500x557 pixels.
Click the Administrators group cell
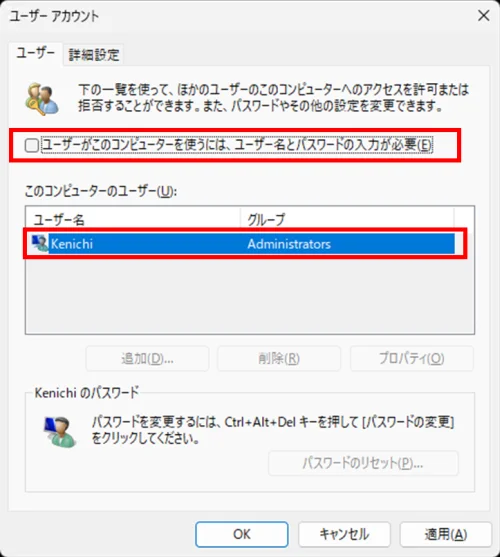pyautogui.click(x=289, y=244)
